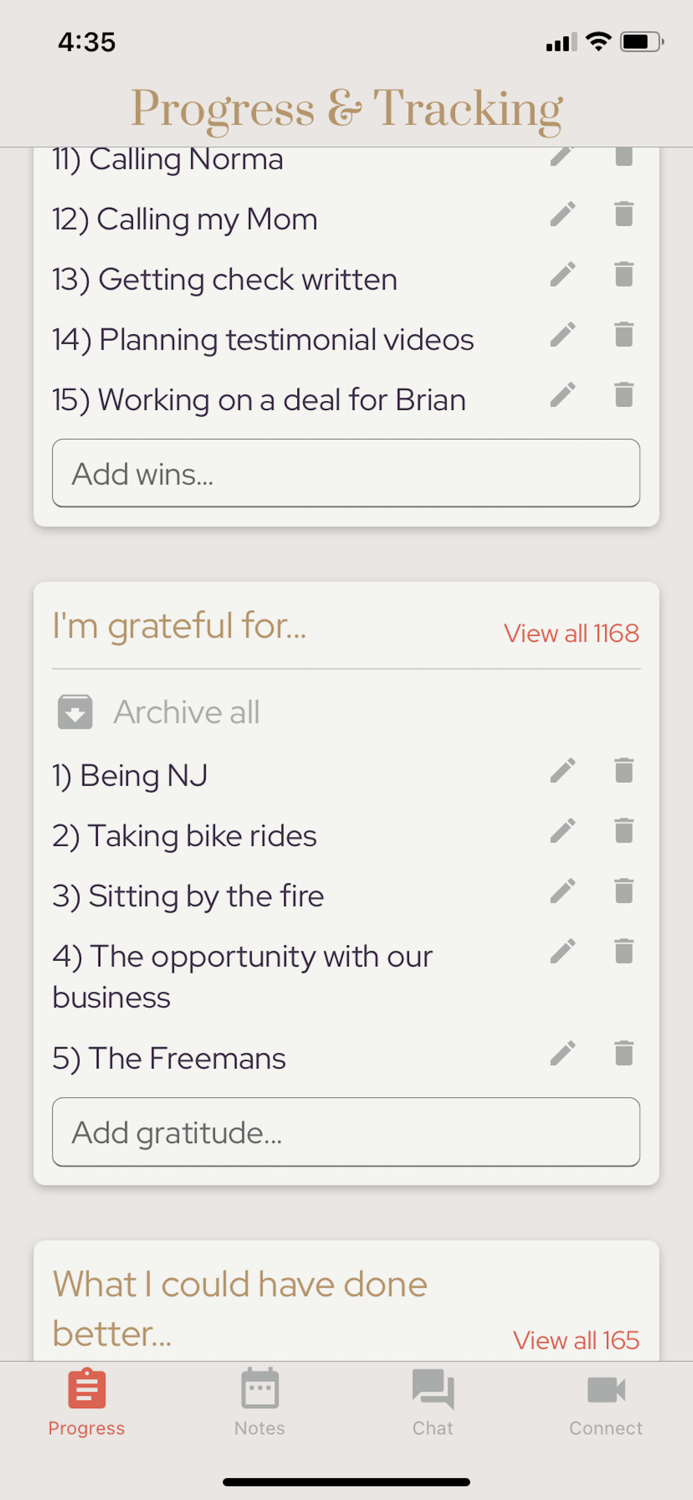The image size is (693, 1500).
Task: Edit the 'Being NJ' gratitude
Action: 563,770
